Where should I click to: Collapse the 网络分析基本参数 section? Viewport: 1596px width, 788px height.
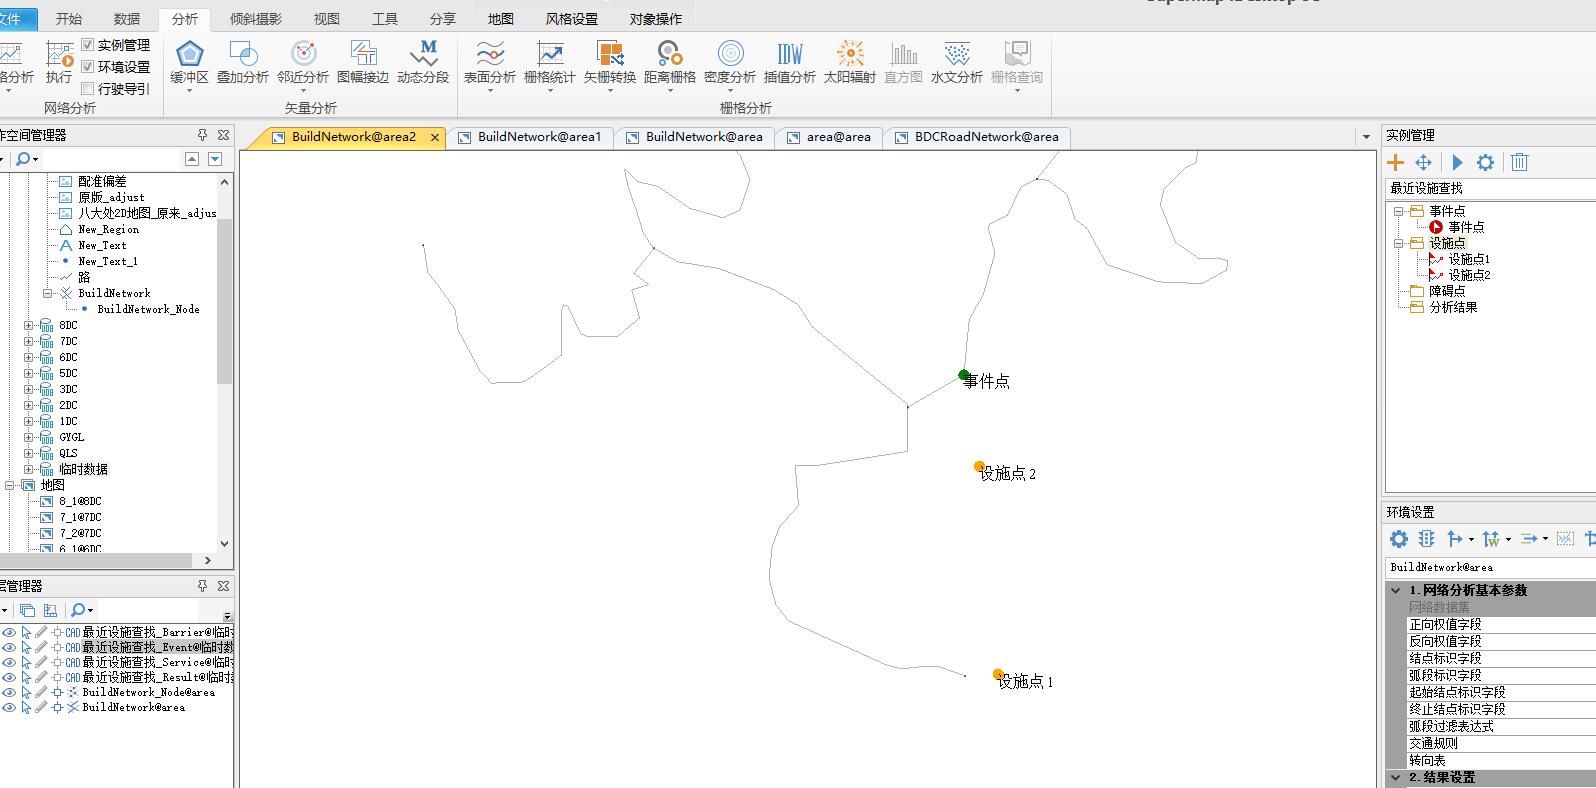[1395, 590]
